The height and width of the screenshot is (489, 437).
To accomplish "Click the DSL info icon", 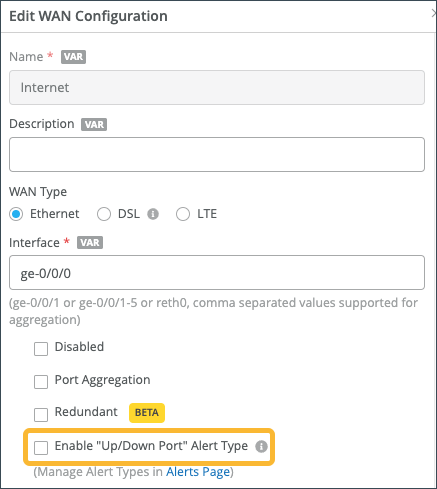I will pos(153,214).
